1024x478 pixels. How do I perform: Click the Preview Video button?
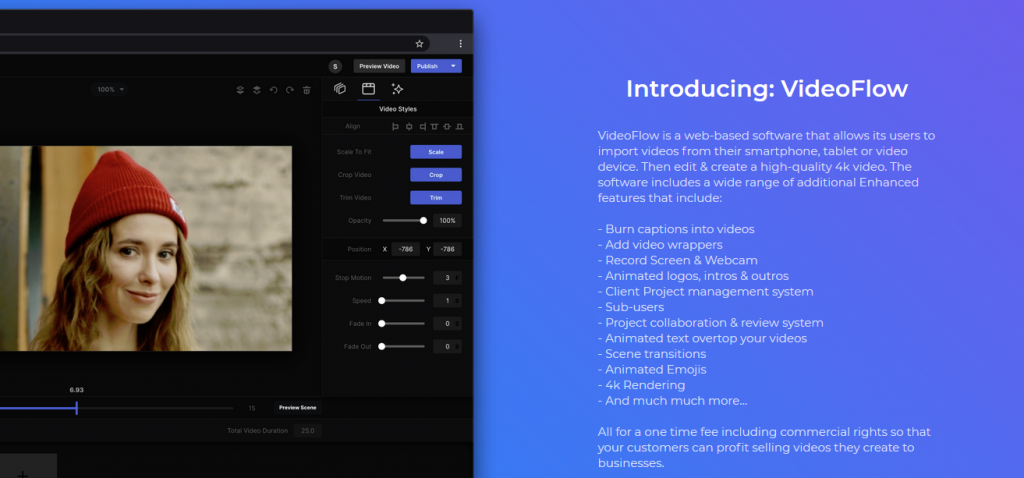click(379, 66)
